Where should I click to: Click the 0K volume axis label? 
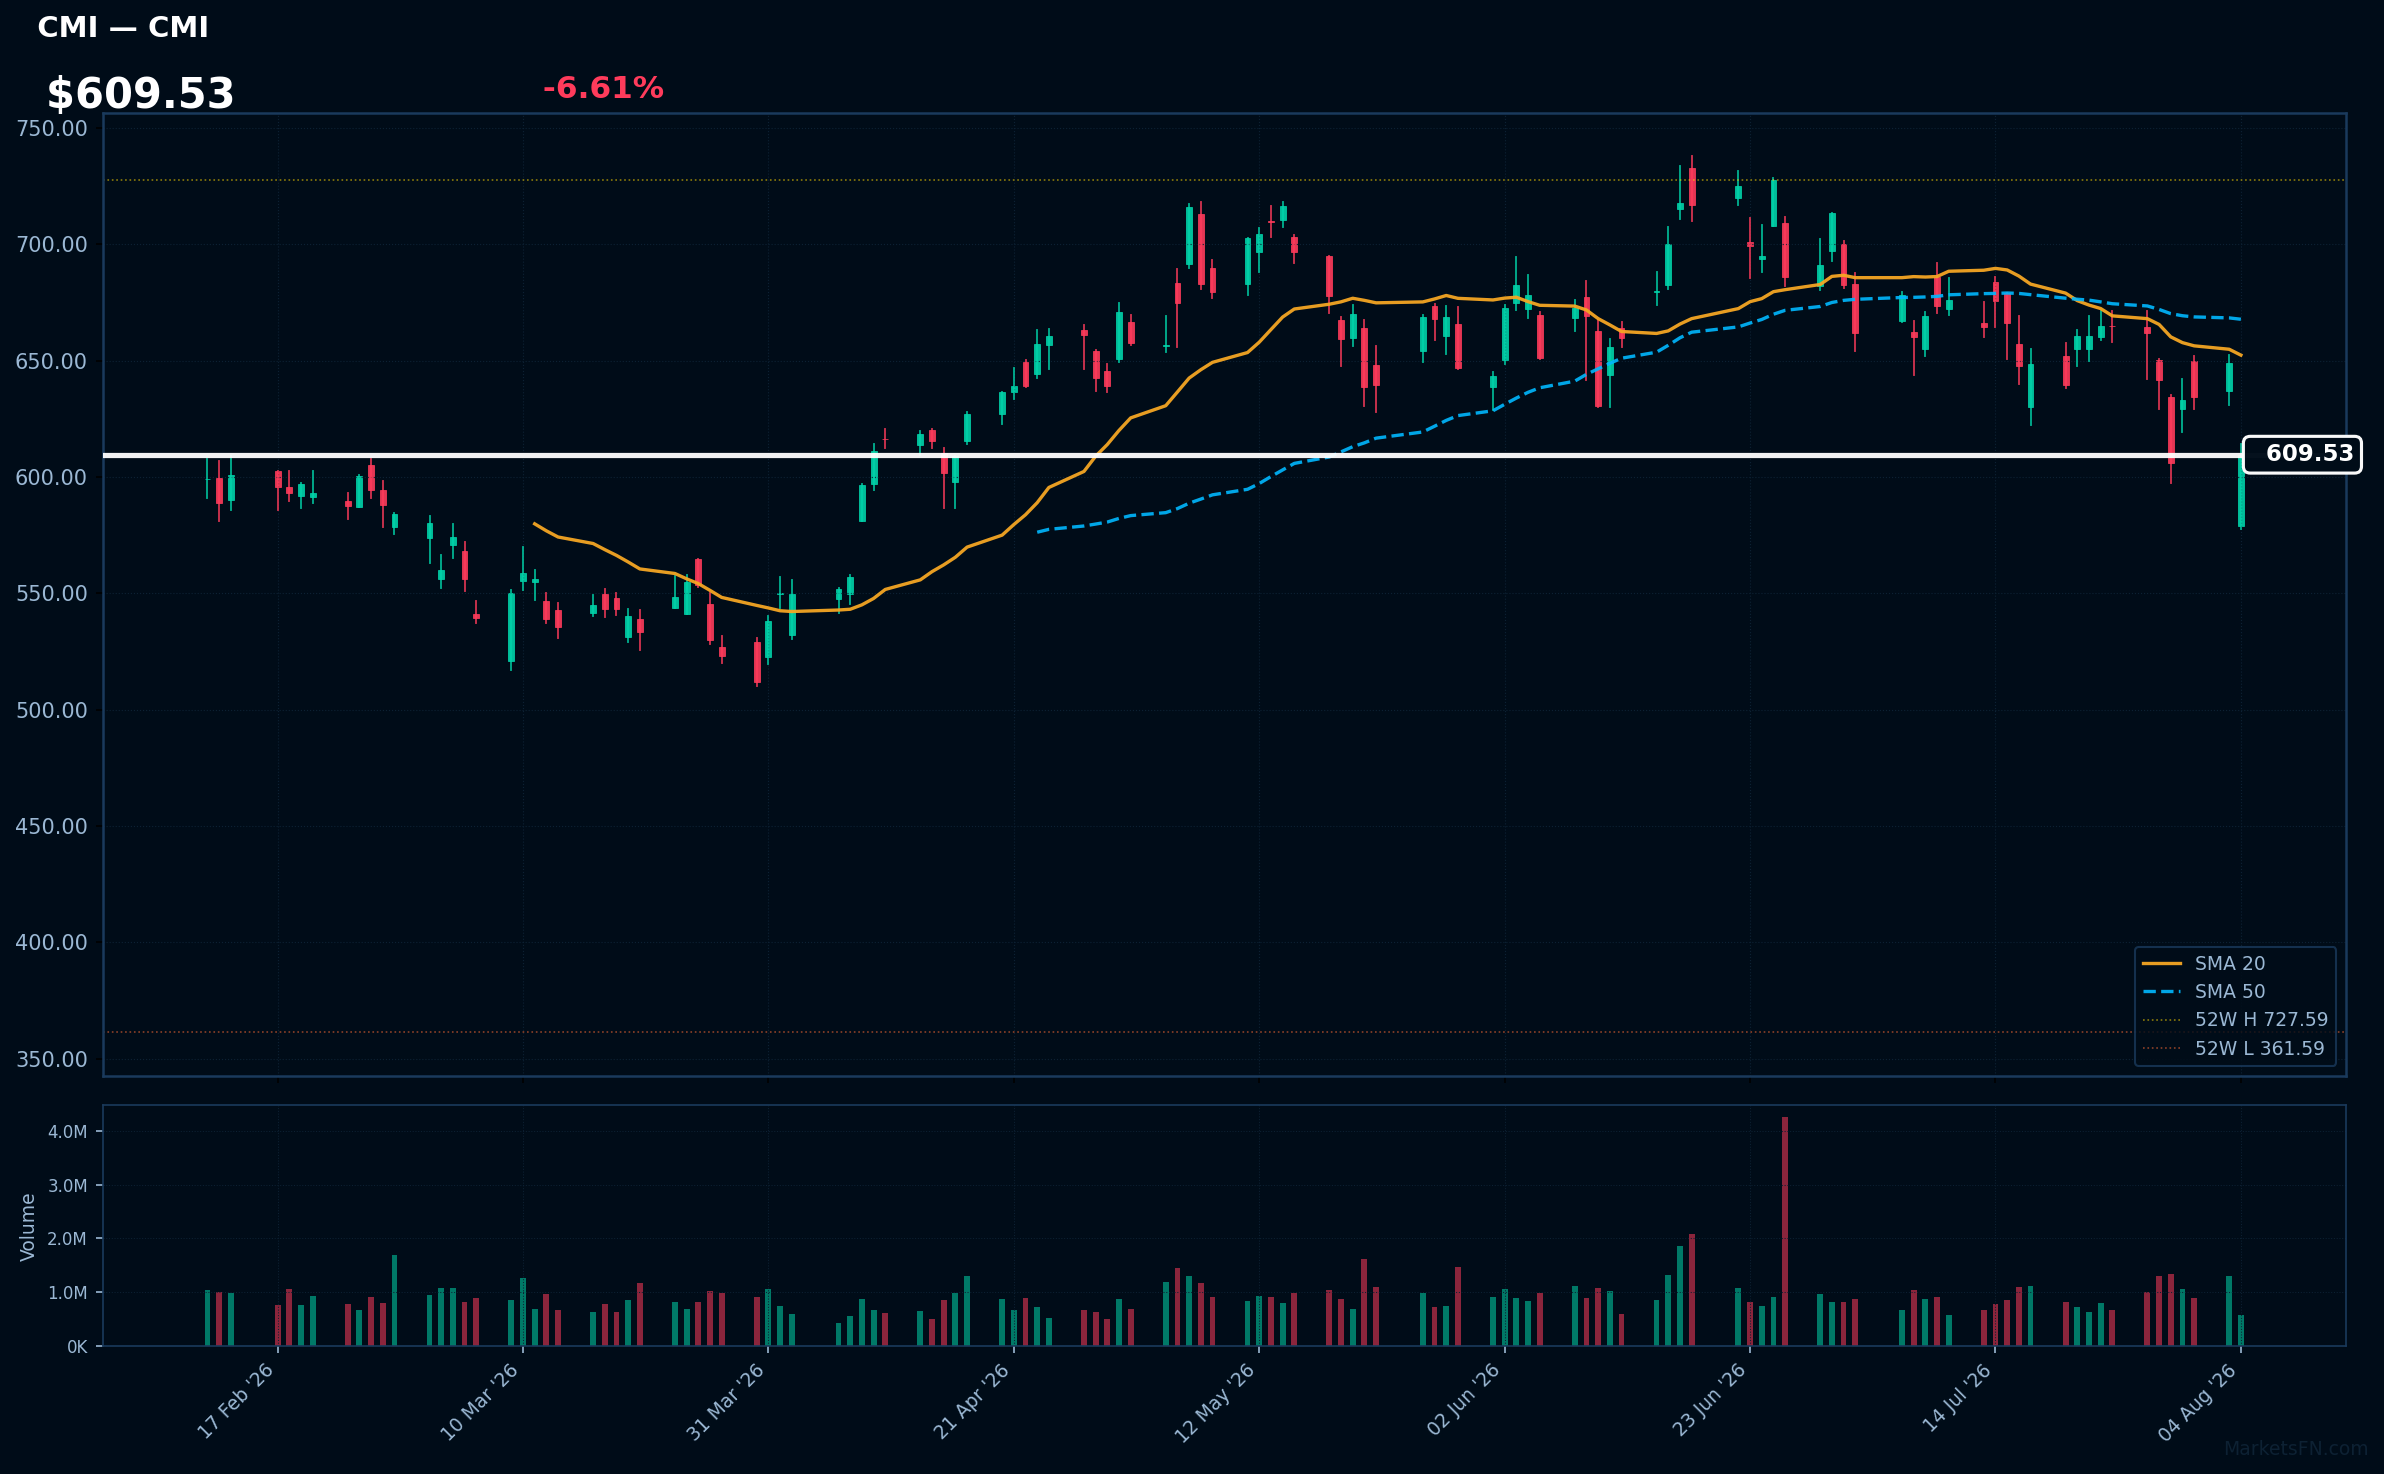click(77, 1347)
